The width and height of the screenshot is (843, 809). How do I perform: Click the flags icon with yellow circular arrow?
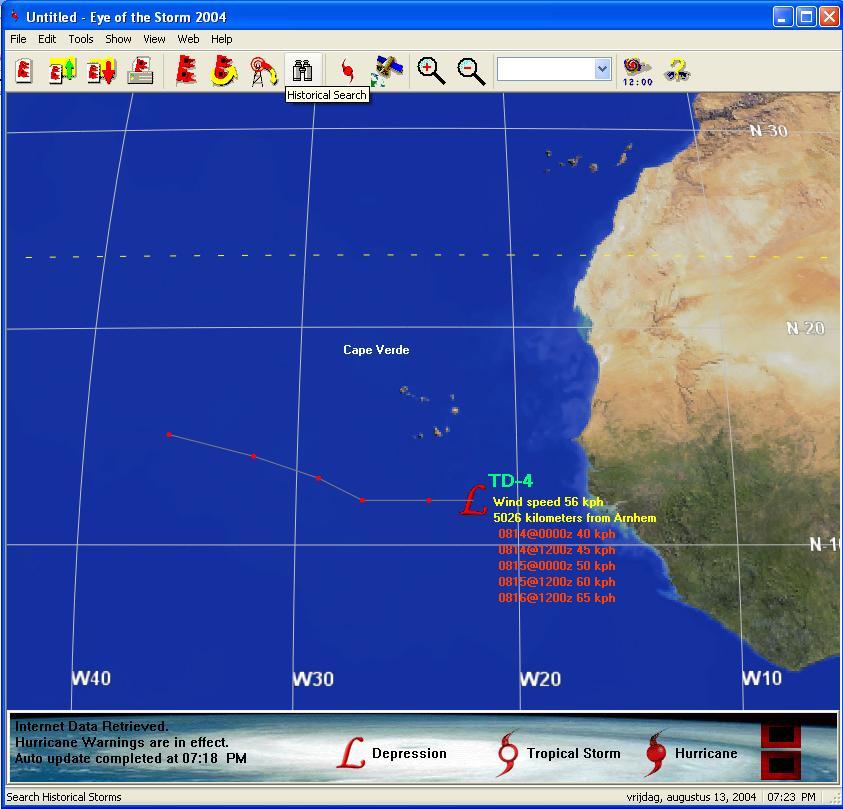(224, 70)
